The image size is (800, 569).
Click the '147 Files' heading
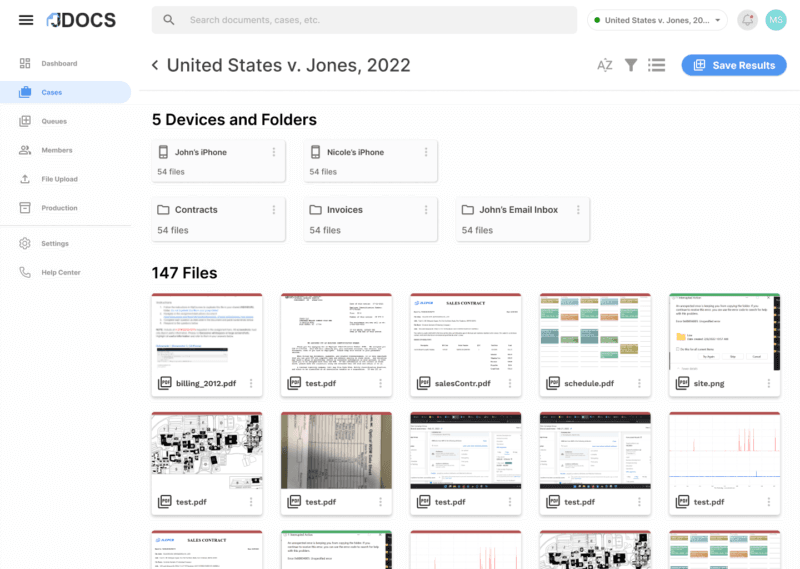(184, 273)
